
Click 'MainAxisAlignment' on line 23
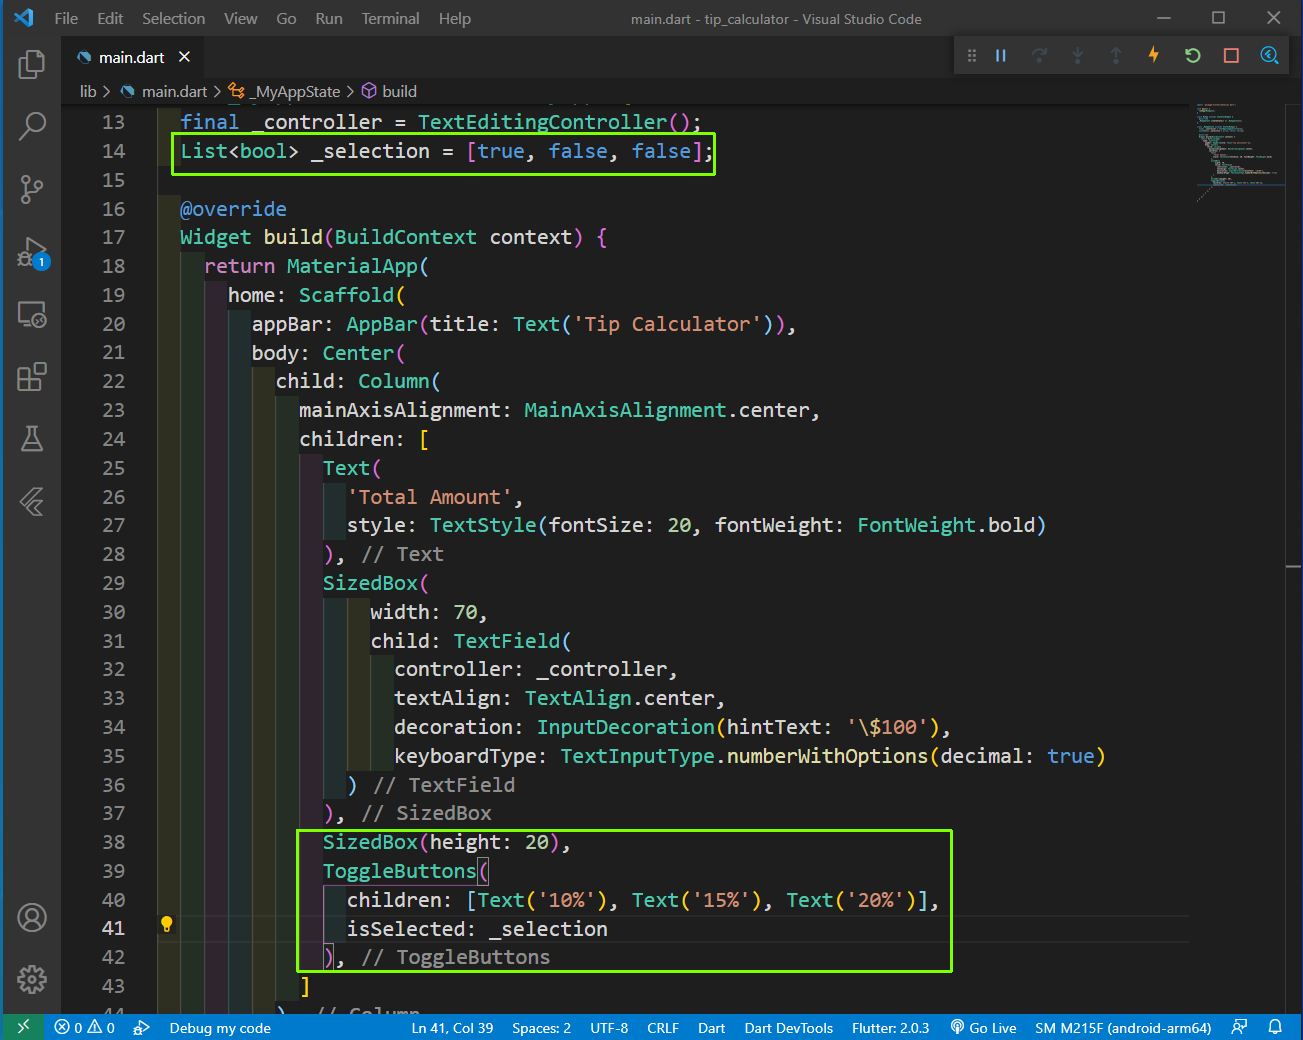(x=625, y=410)
